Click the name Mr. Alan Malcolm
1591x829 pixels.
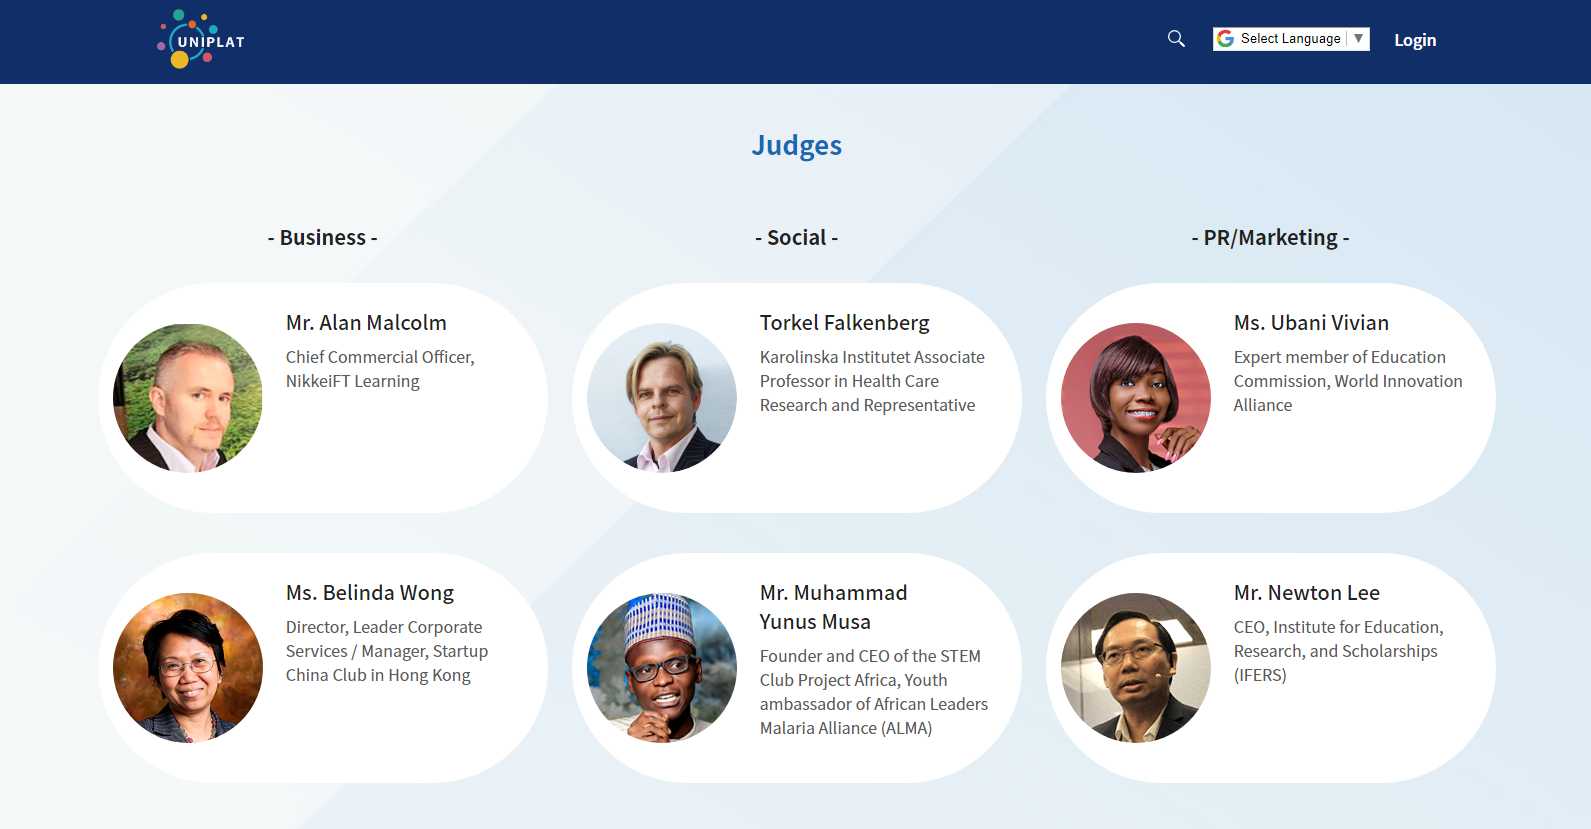tap(366, 323)
